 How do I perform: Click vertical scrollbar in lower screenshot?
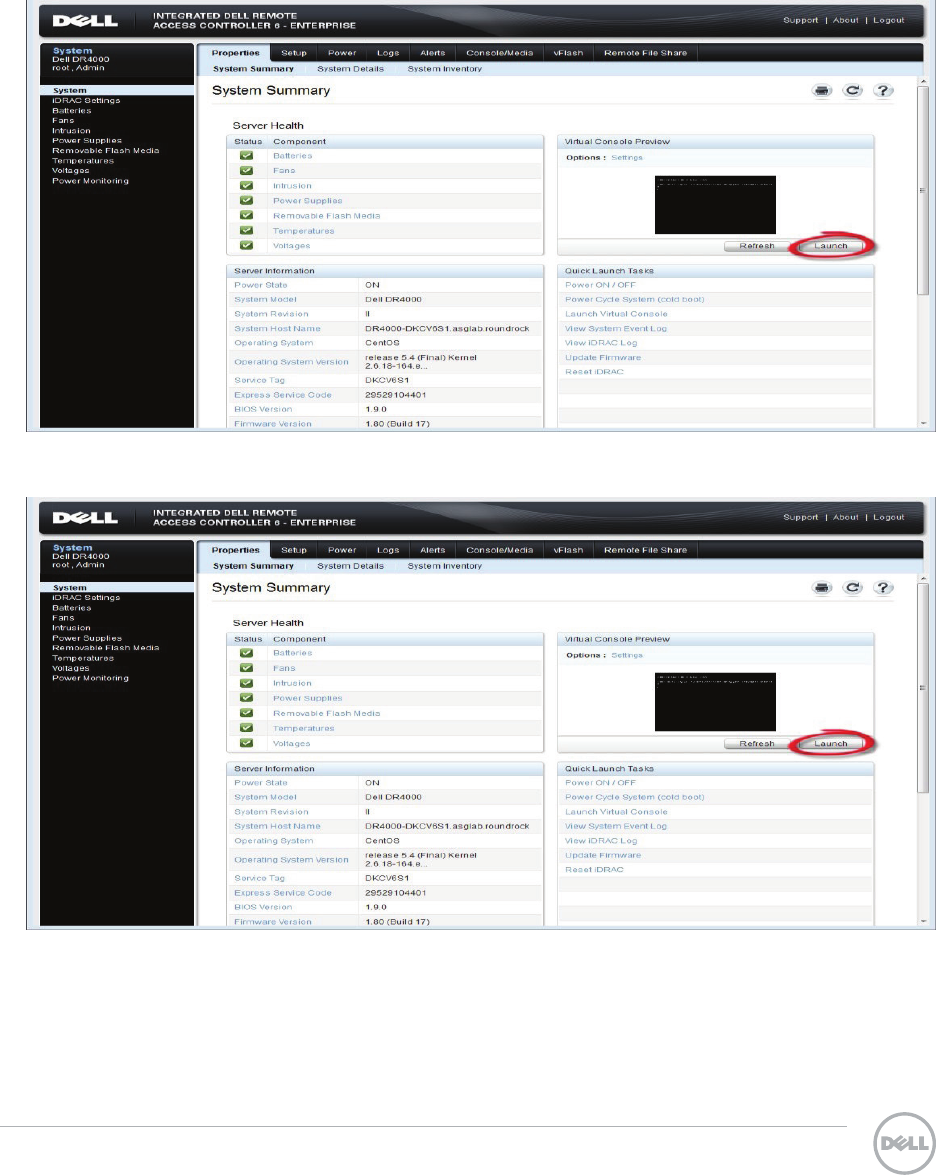pos(923,688)
